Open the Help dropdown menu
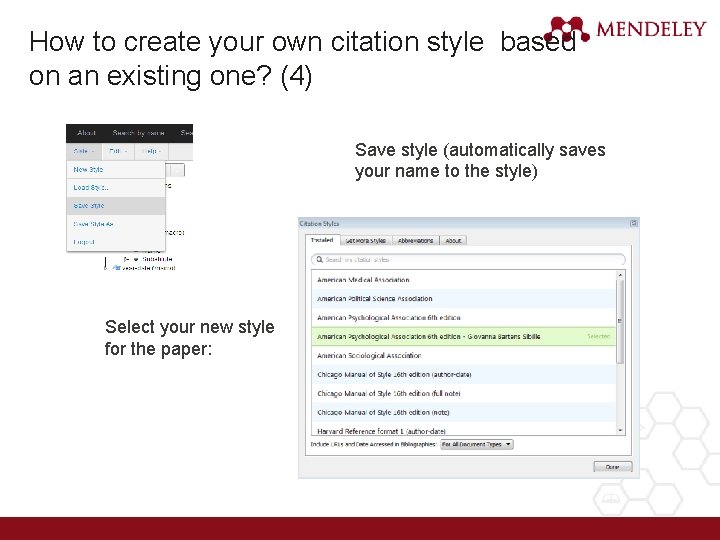The image size is (720, 540). click(151, 151)
